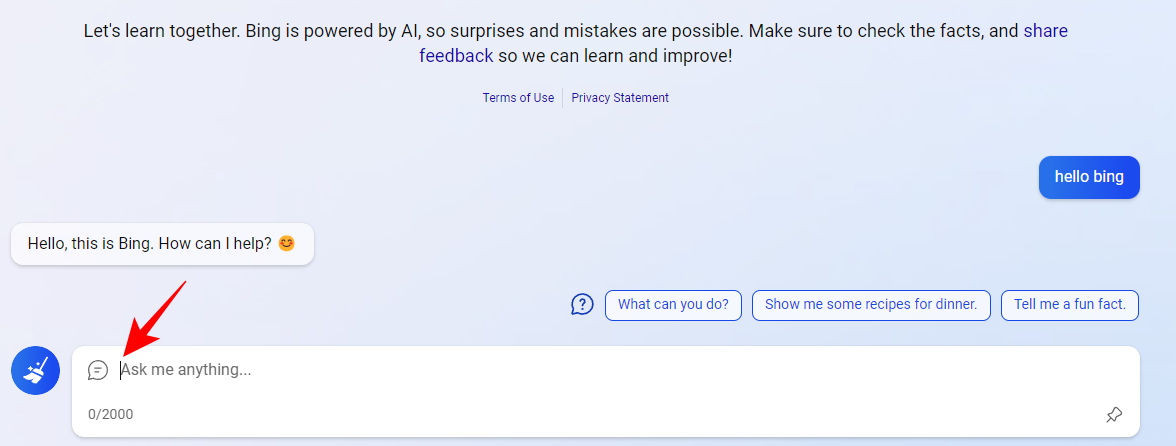Focus the 'Ask me anything...' text field

coord(600,370)
